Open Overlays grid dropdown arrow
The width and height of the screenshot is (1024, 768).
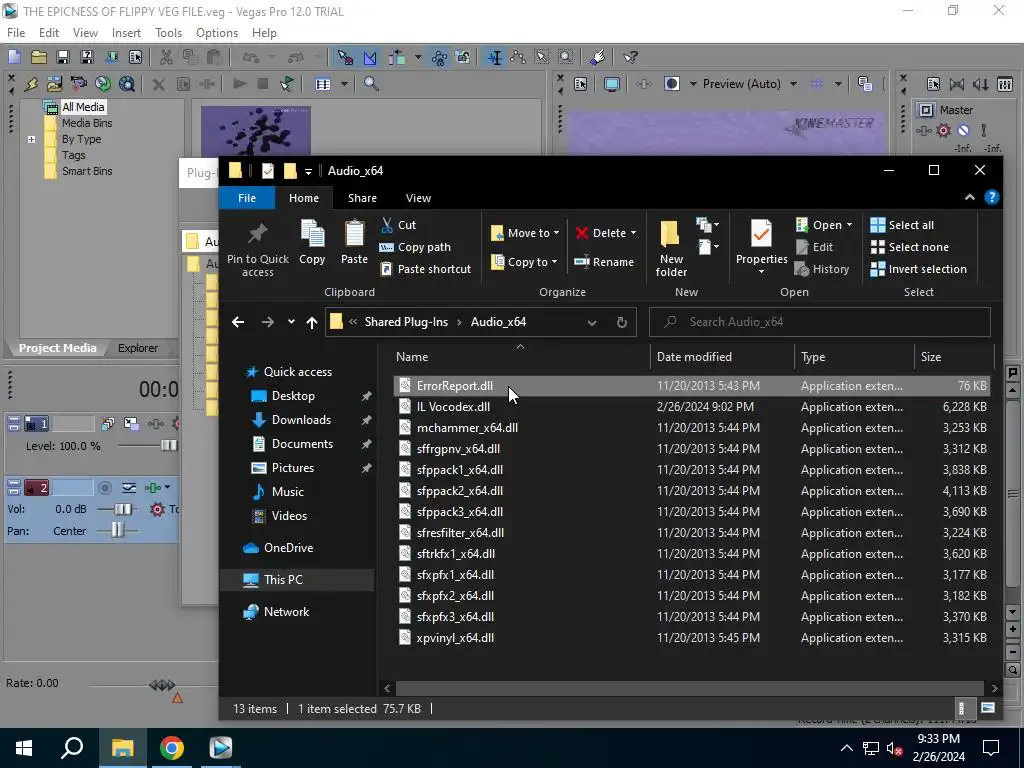tap(838, 84)
